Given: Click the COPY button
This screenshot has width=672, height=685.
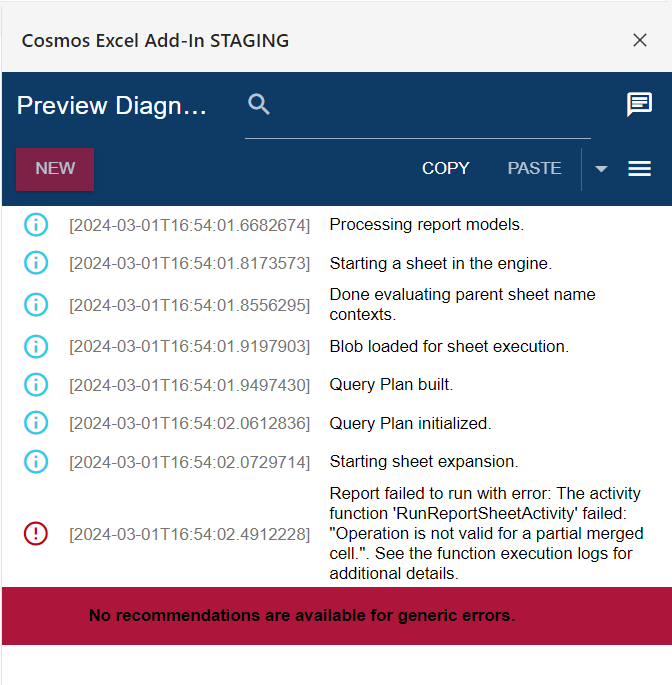Looking at the screenshot, I should (x=445, y=169).
